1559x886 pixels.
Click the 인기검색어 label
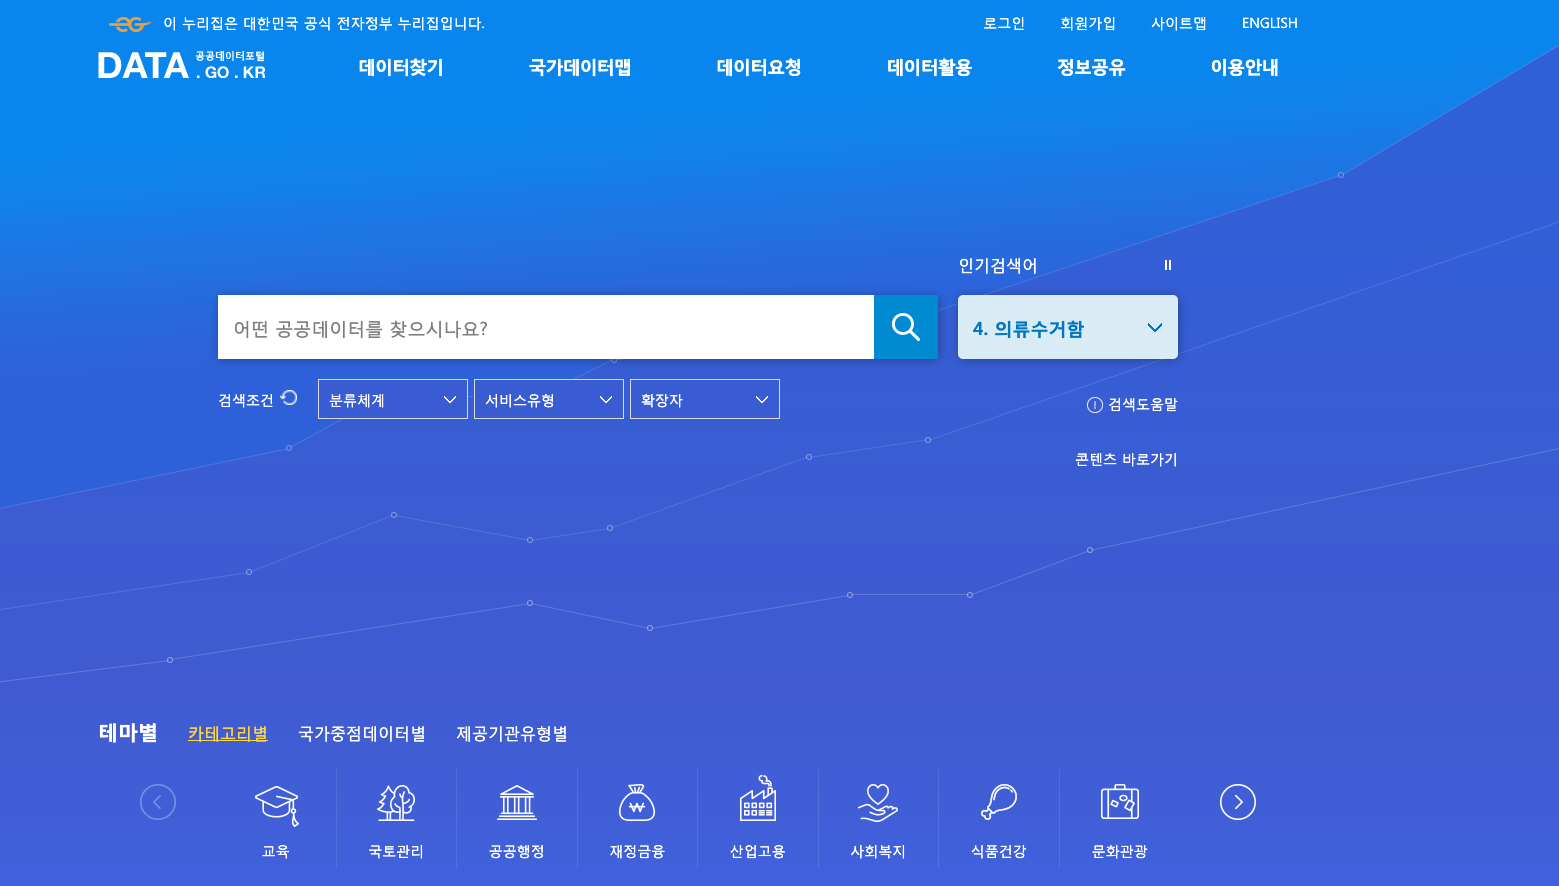(998, 265)
